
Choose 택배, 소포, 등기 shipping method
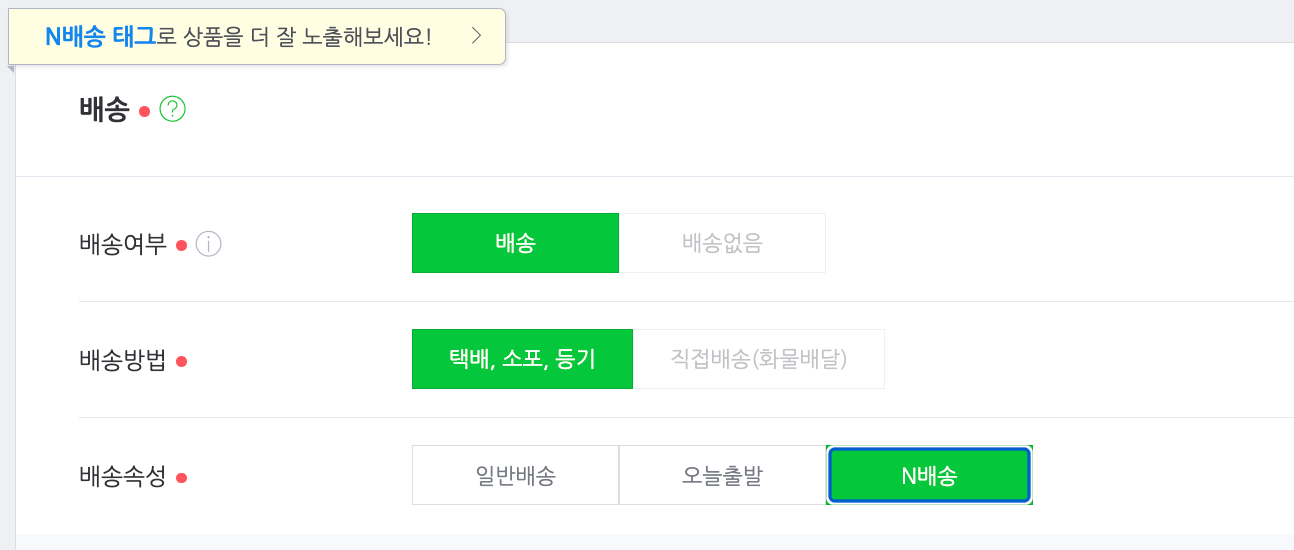coord(522,359)
